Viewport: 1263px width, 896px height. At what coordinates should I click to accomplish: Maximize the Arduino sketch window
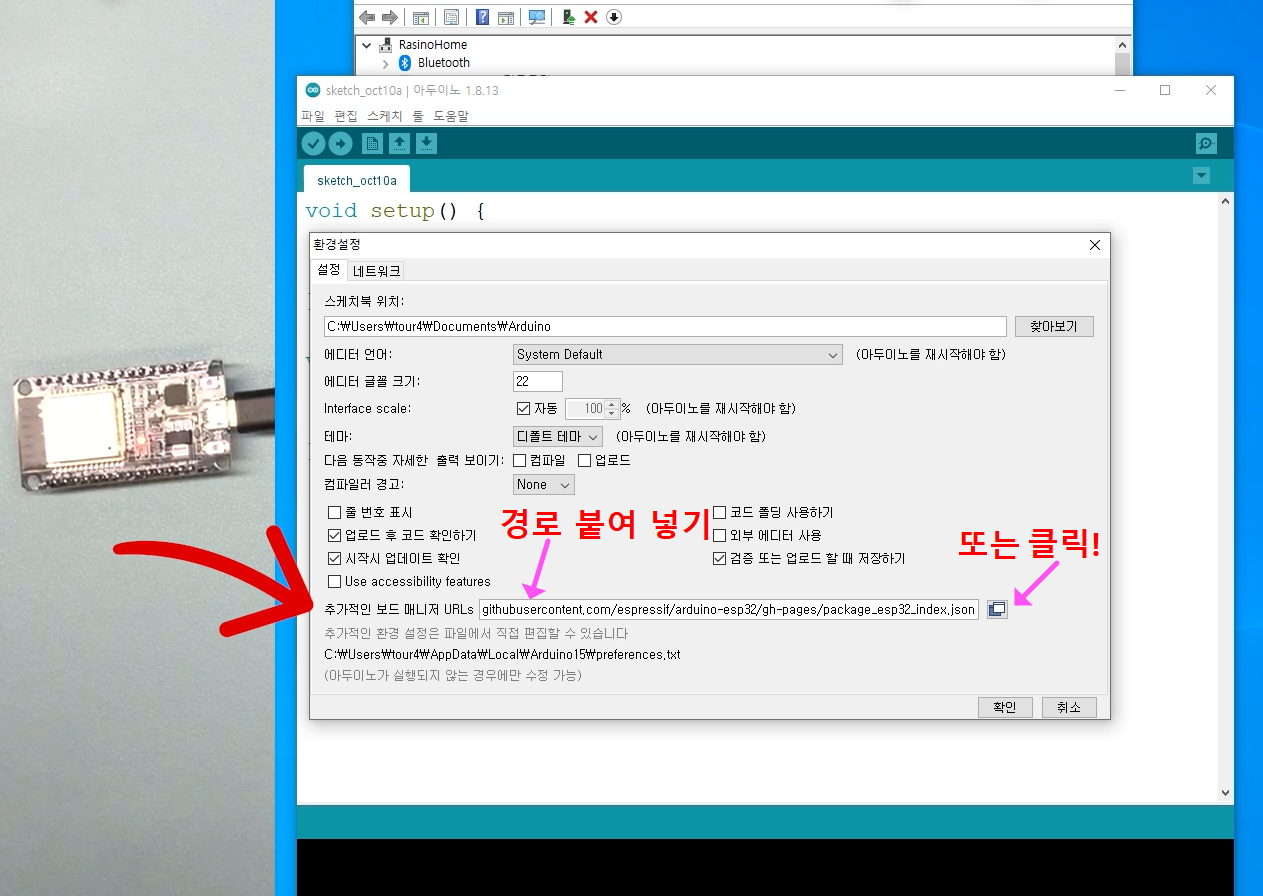coord(1165,90)
